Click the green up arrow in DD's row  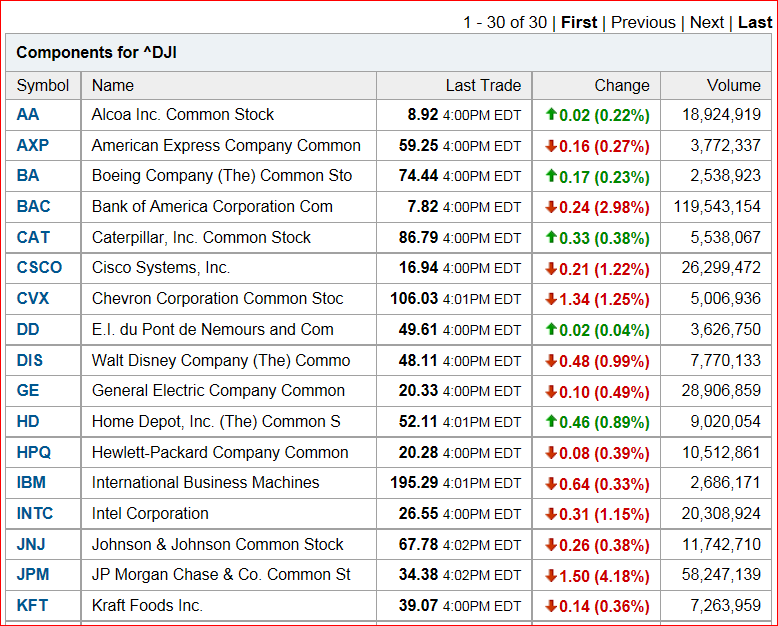551,328
